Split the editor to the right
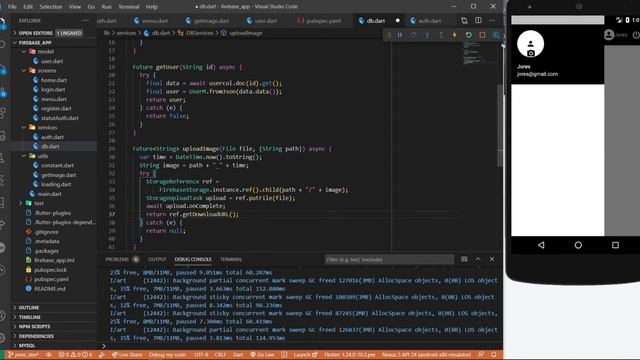Image resolution: width=640 pixels, height=360 pixels. tap(478, 20)
